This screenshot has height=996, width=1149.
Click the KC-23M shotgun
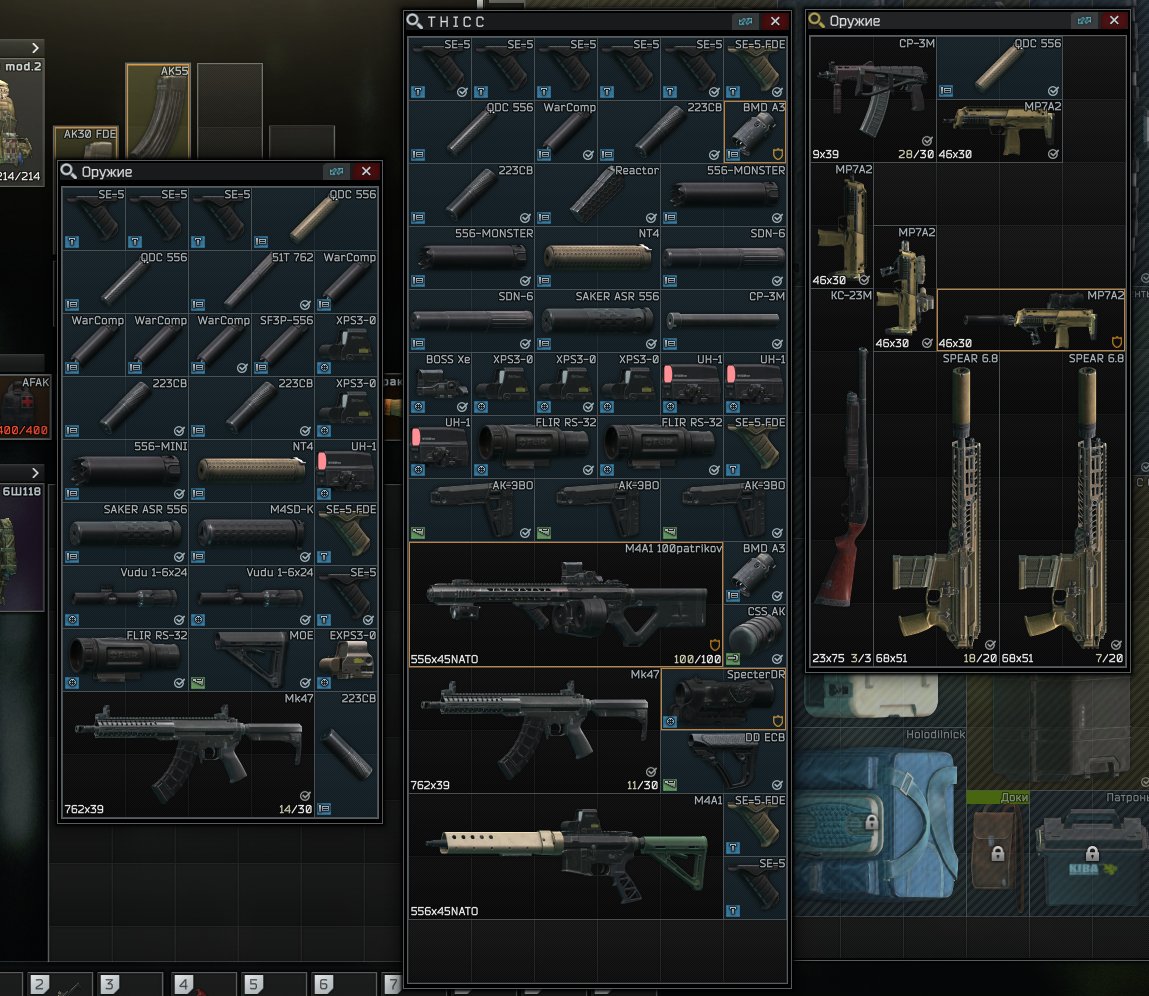[x=842, y=478]
